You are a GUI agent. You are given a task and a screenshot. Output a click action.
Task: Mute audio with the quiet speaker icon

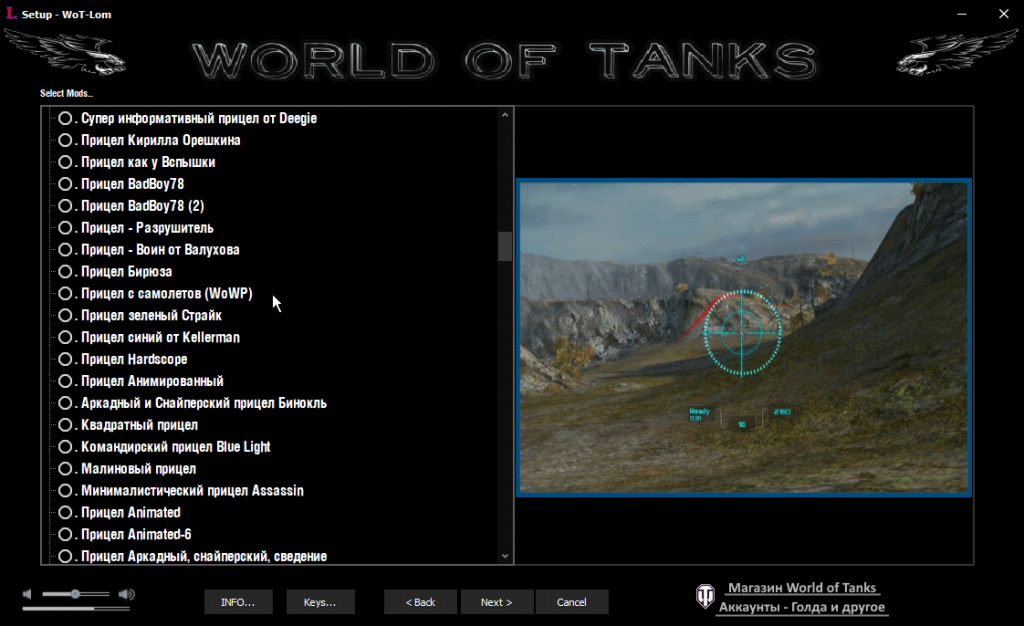(x=27, y=594)
